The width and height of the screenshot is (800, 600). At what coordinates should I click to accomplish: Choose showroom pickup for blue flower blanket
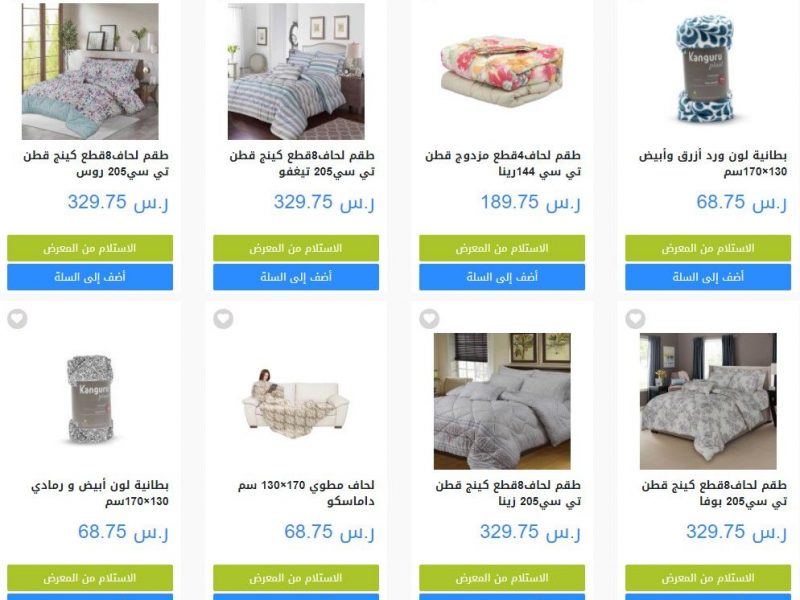[708, 248]
